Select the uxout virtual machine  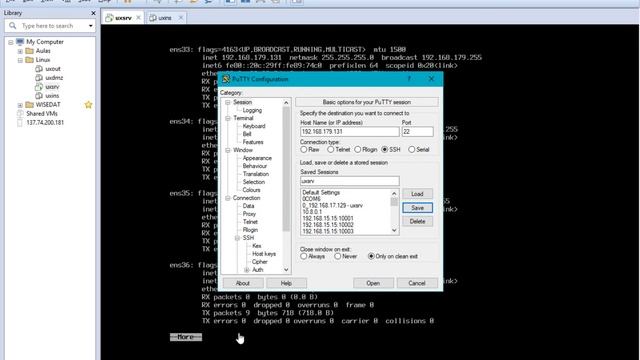click(x=53, y=69)
